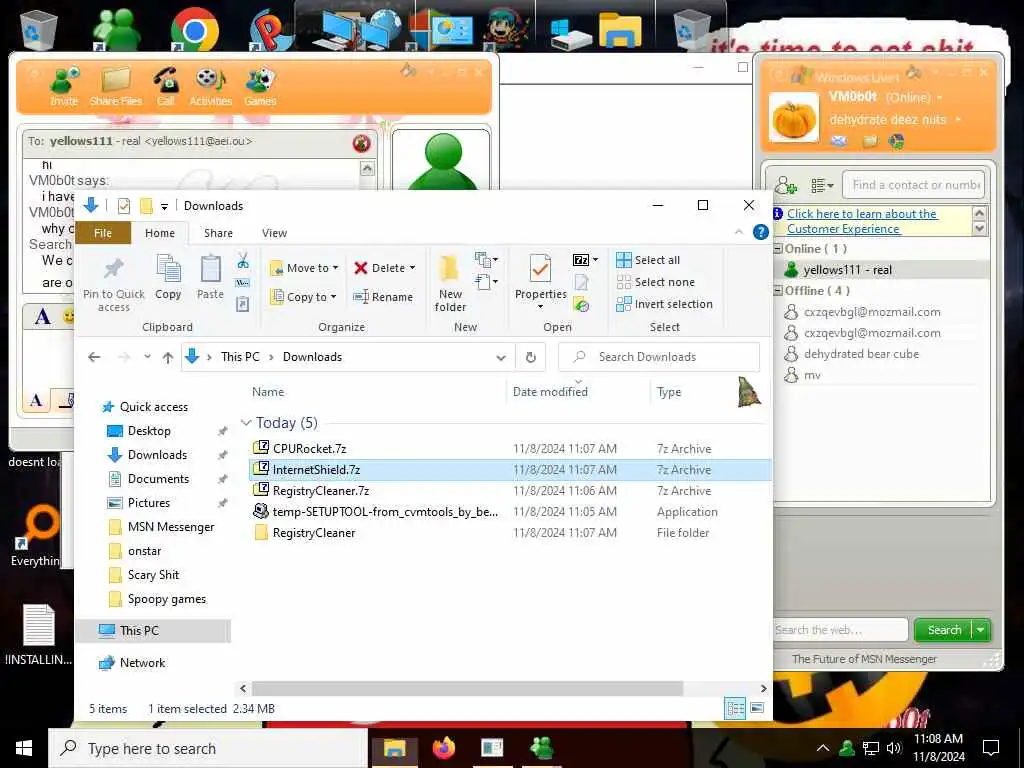
Task: Open Firefox from the taskbar
Action: [444, 748]
